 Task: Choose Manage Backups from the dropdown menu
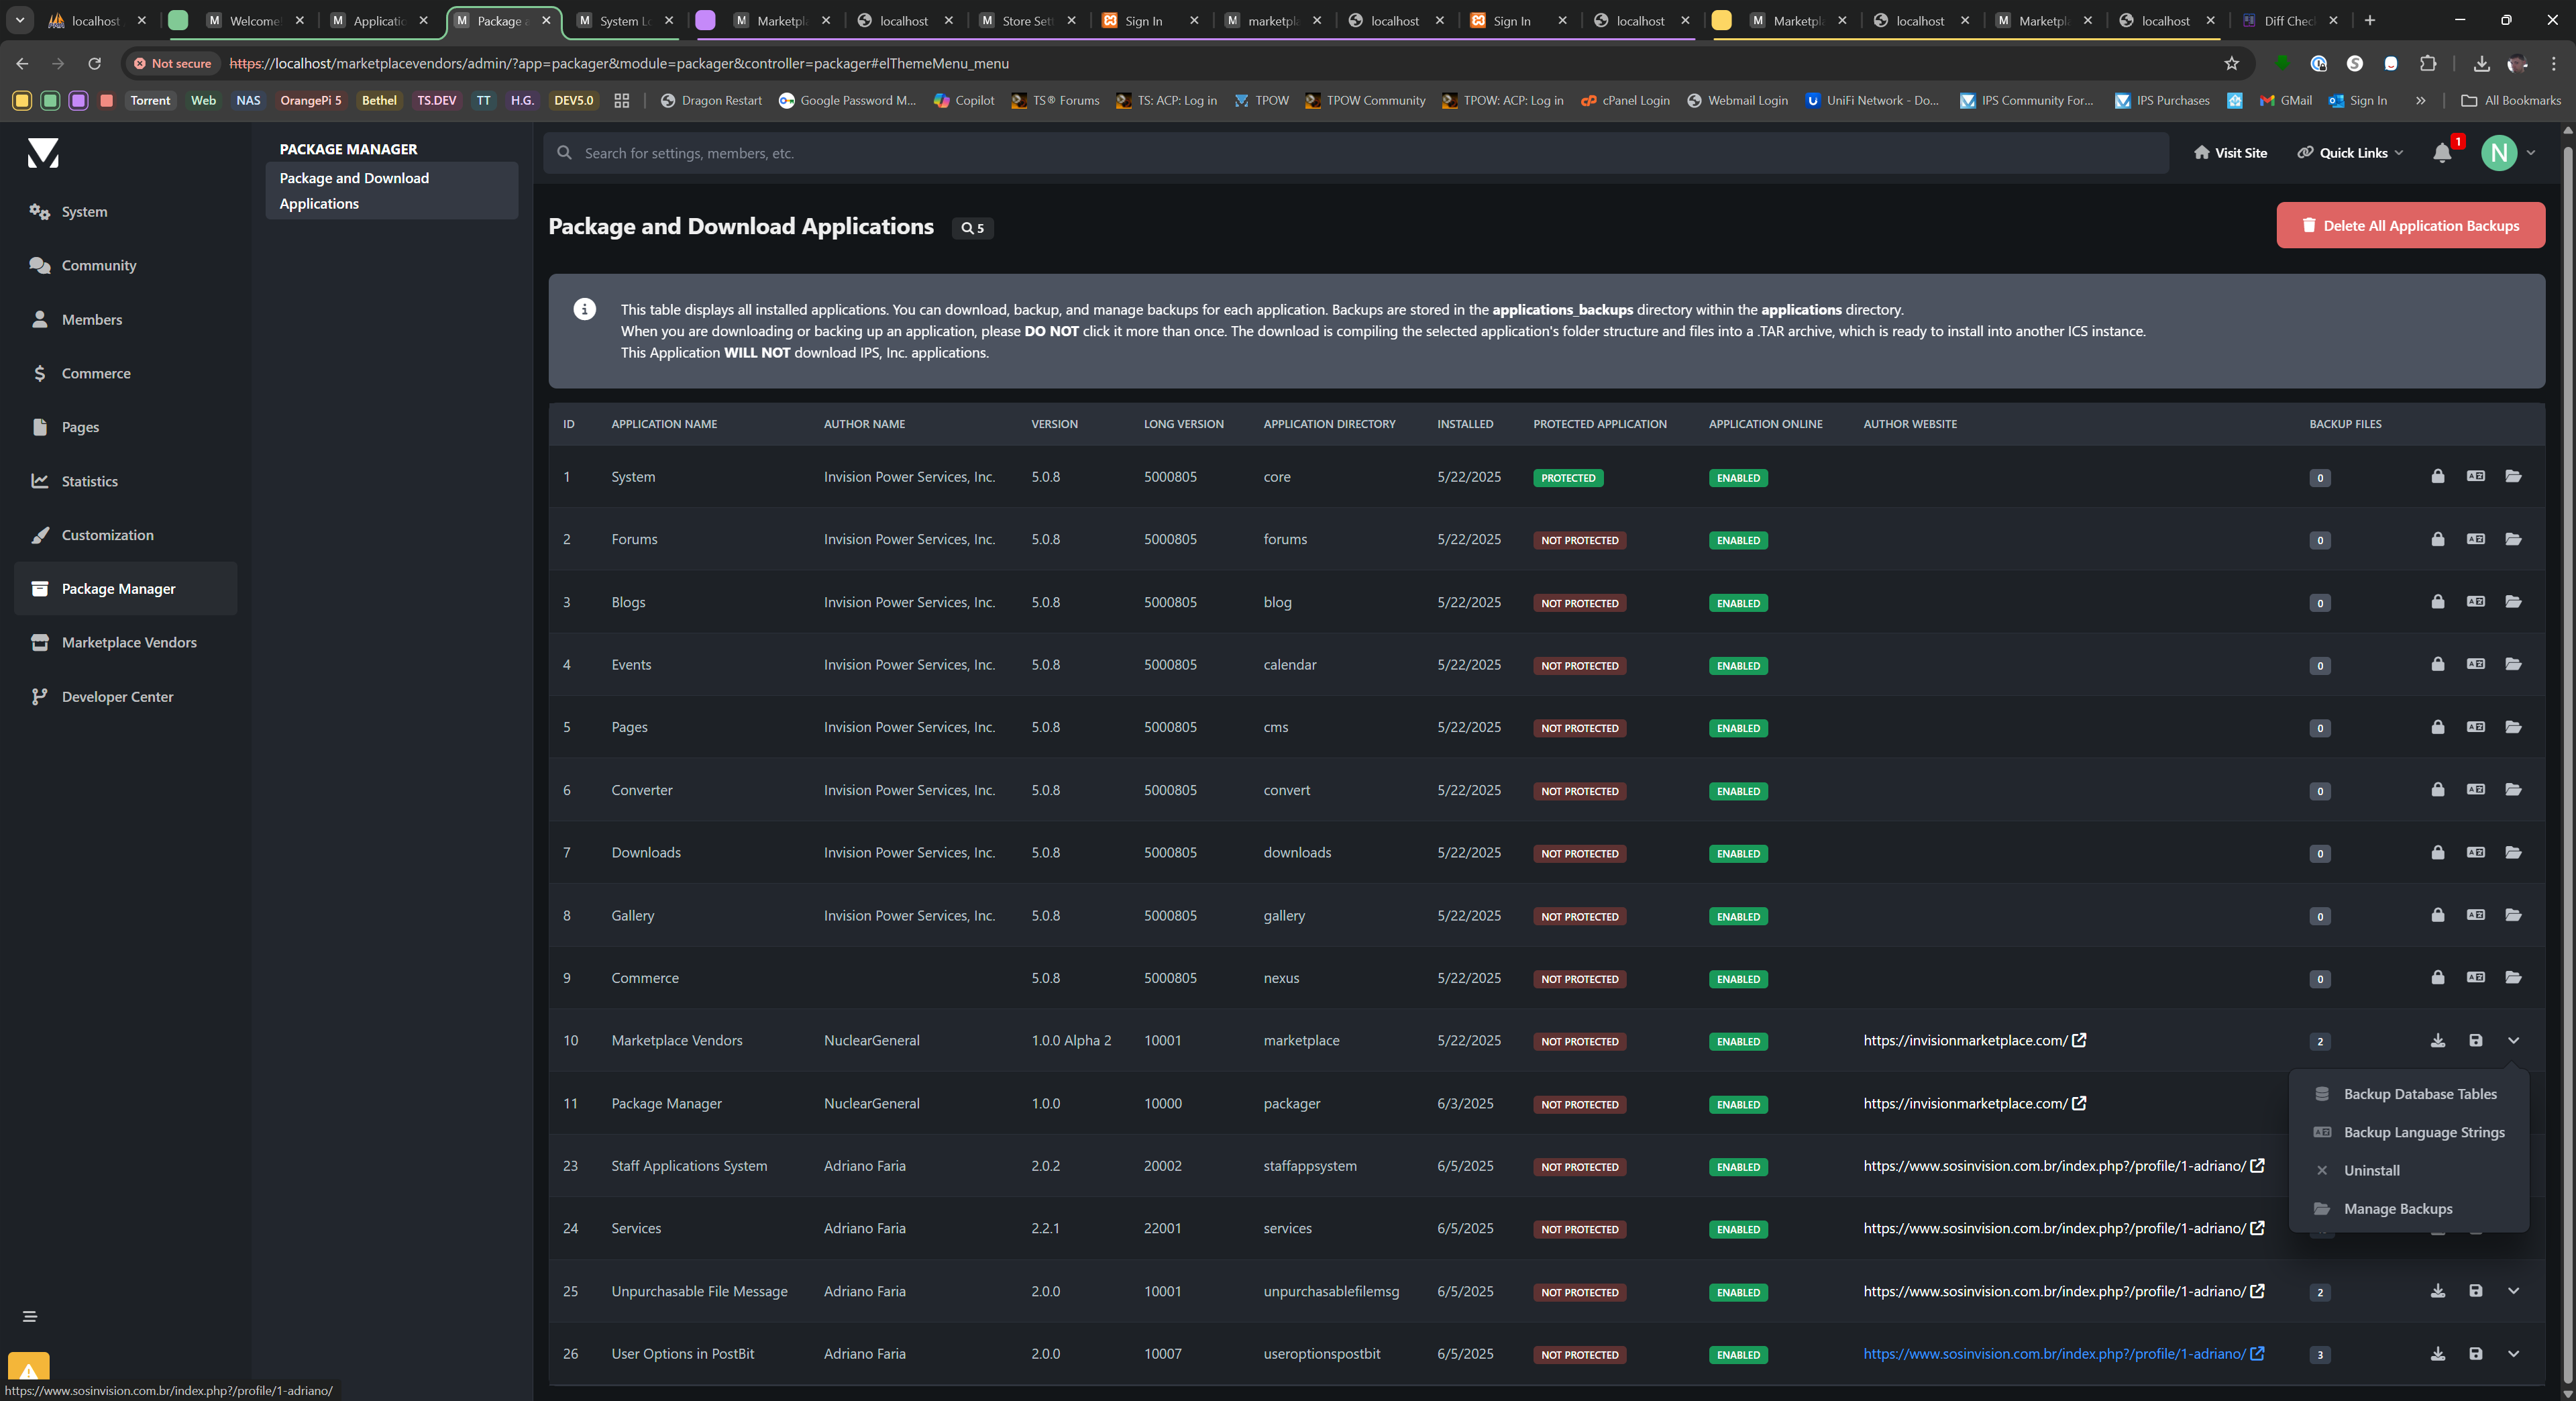[x=2409, y=1208]
